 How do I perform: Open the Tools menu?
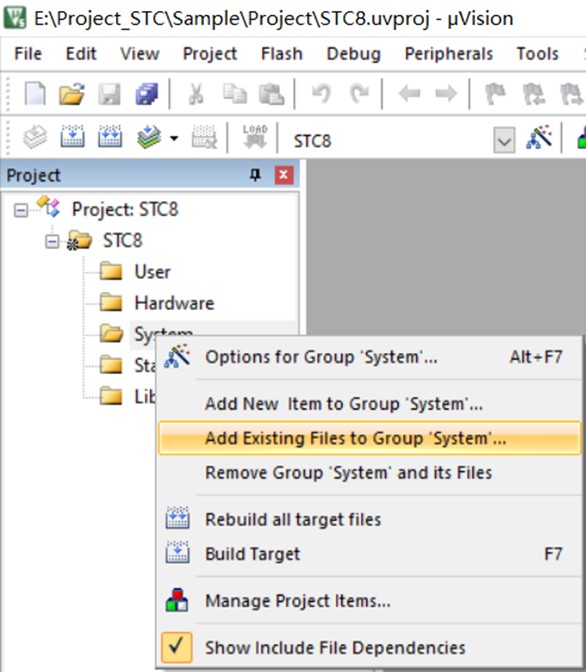[538, 54]
